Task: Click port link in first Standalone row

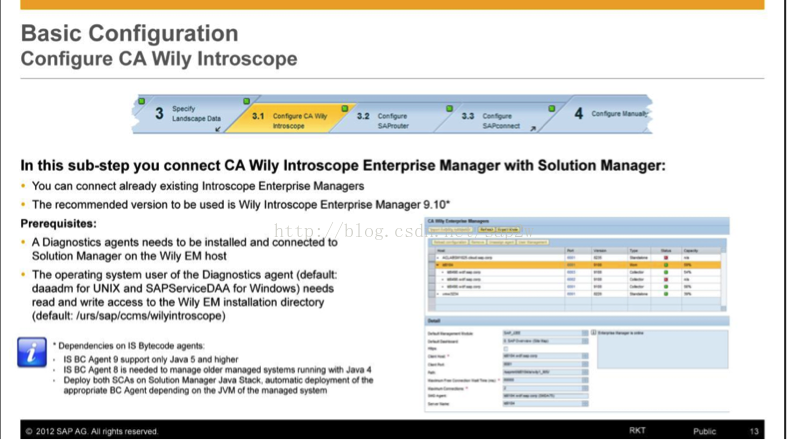Action: pyautogui.click(x=571, y=258)
